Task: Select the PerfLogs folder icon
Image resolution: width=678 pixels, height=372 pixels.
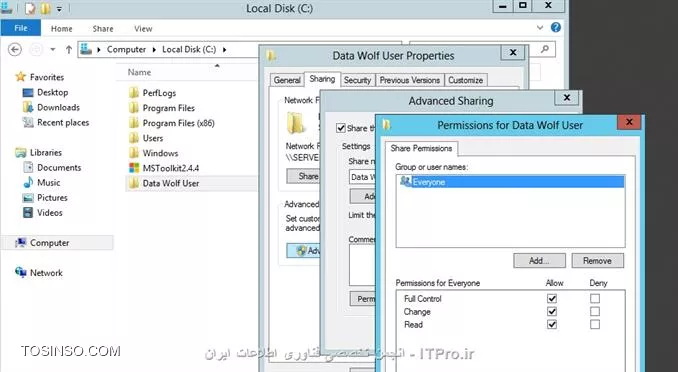Action: [134, 93]
